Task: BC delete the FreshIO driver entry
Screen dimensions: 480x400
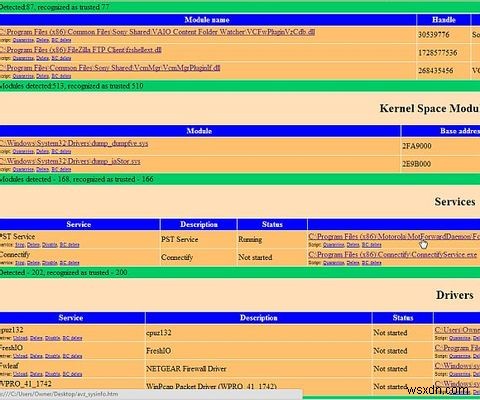Action: [x=72, y=356]
